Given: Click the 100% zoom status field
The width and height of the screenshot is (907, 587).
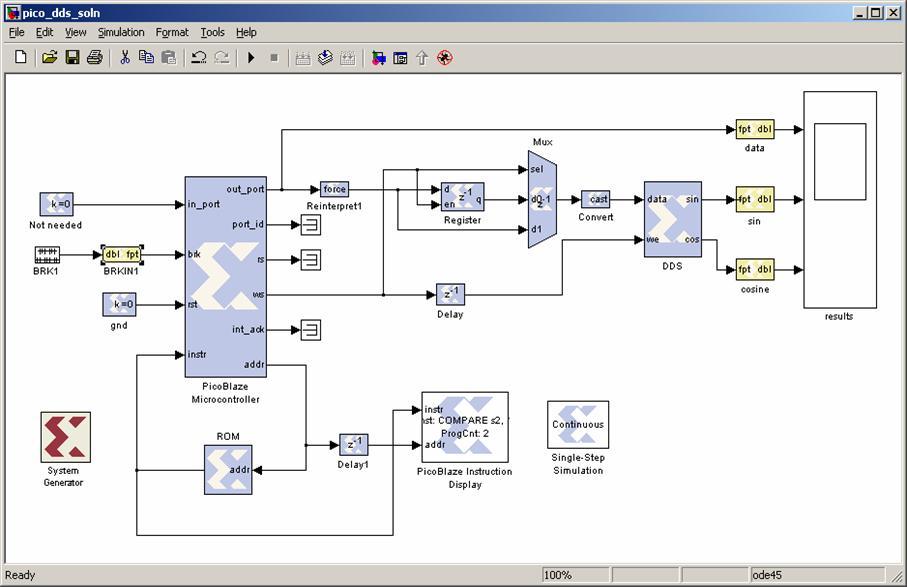Looking at the screenshot, I should 576,575.
